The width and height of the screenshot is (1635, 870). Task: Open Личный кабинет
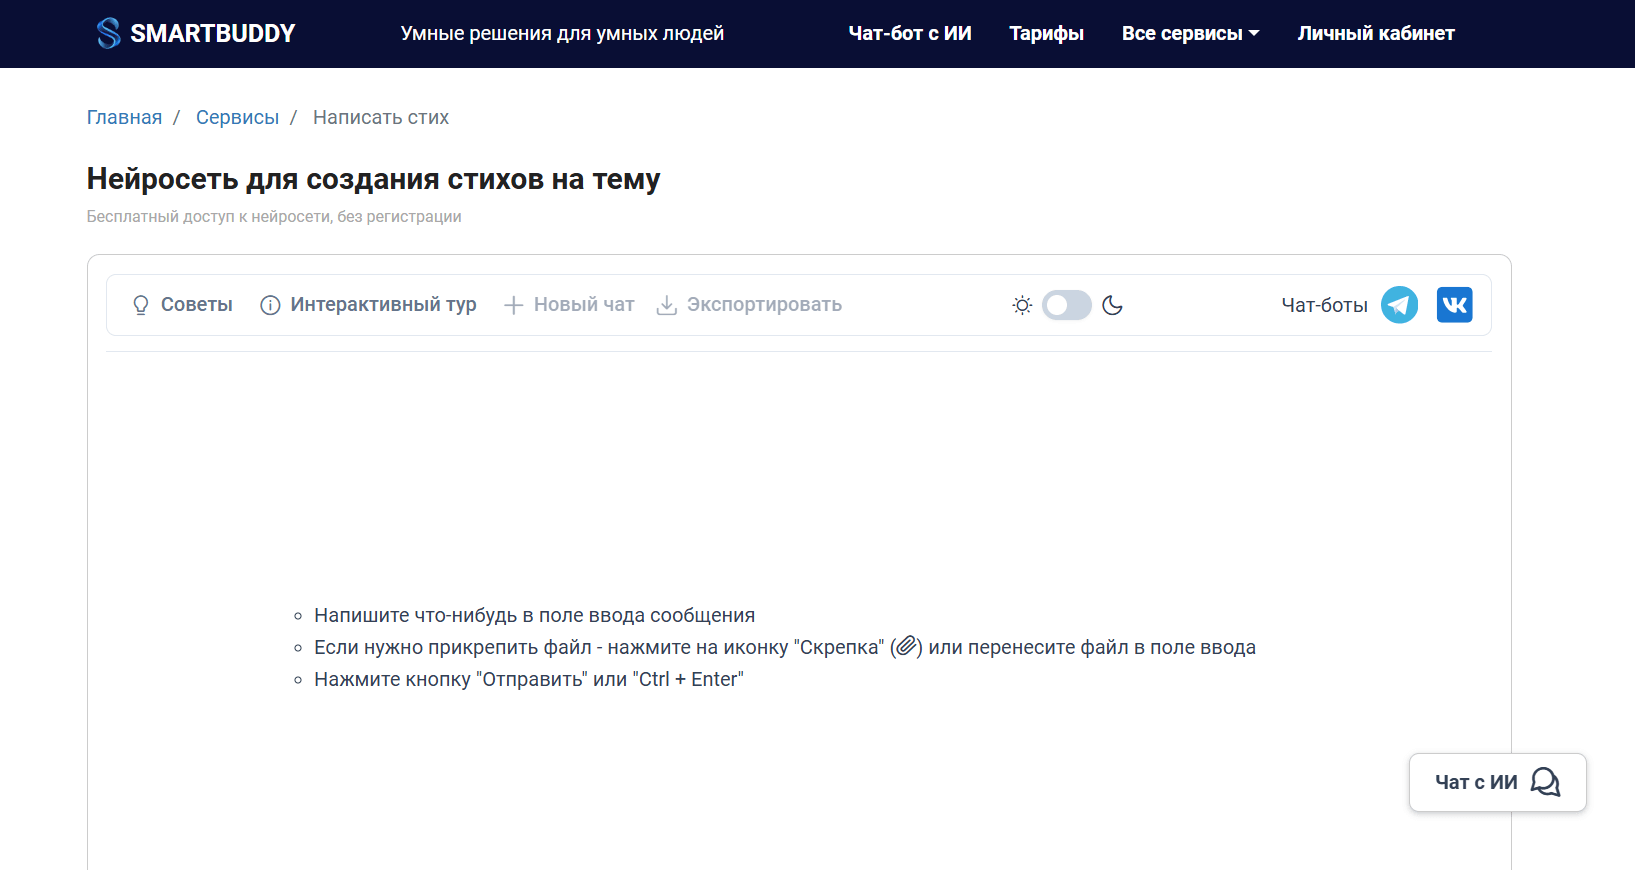(x=1375, y=33)
